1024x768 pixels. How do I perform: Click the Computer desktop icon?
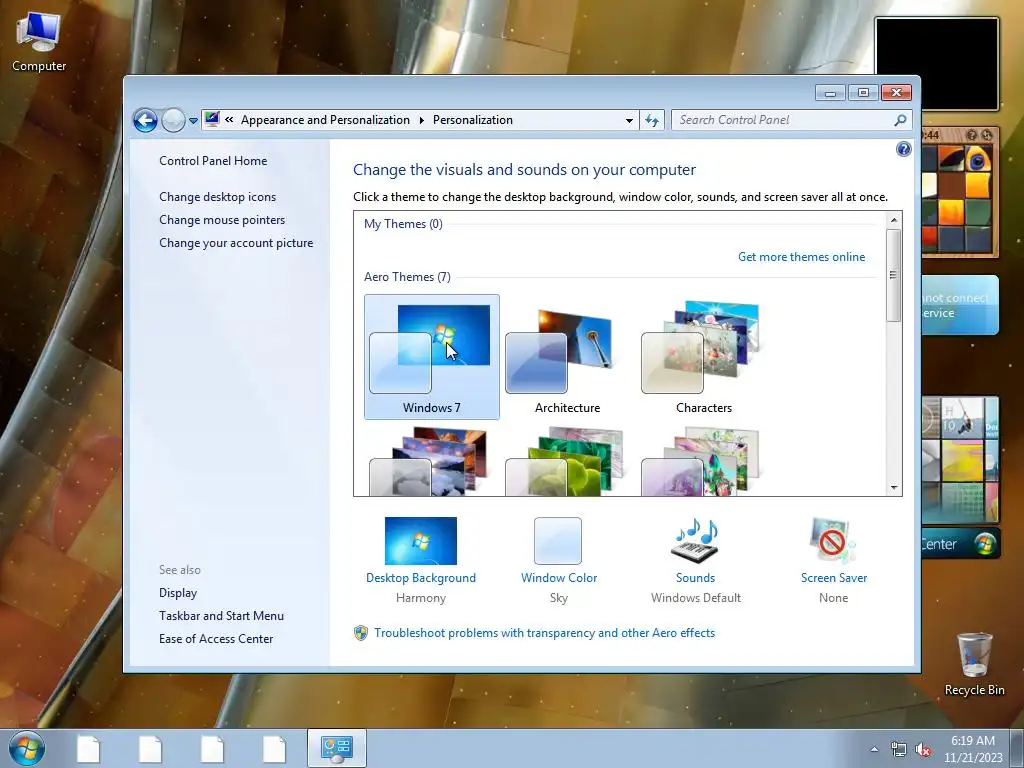pos(39,42)
